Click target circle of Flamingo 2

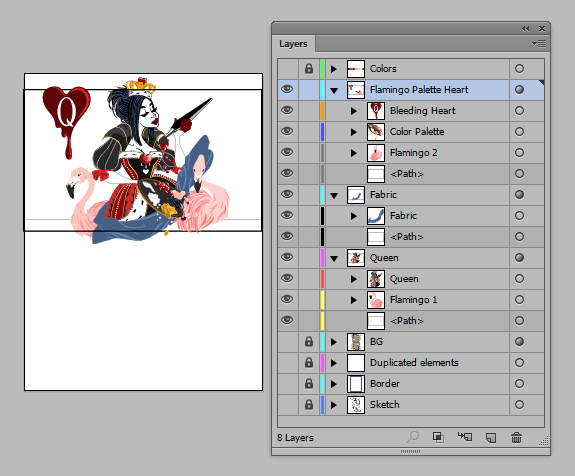click(519, 153)
